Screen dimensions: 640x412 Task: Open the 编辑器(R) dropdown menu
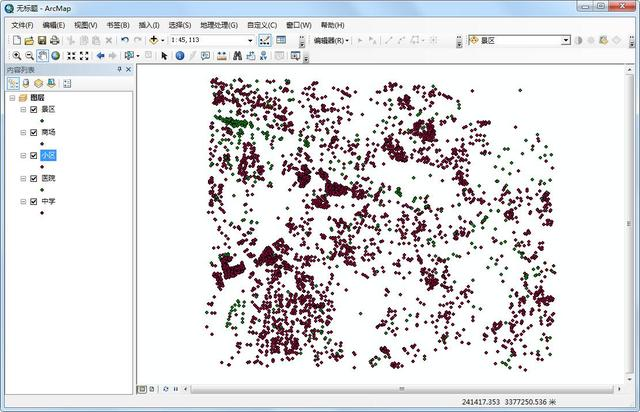pos(331,40)
